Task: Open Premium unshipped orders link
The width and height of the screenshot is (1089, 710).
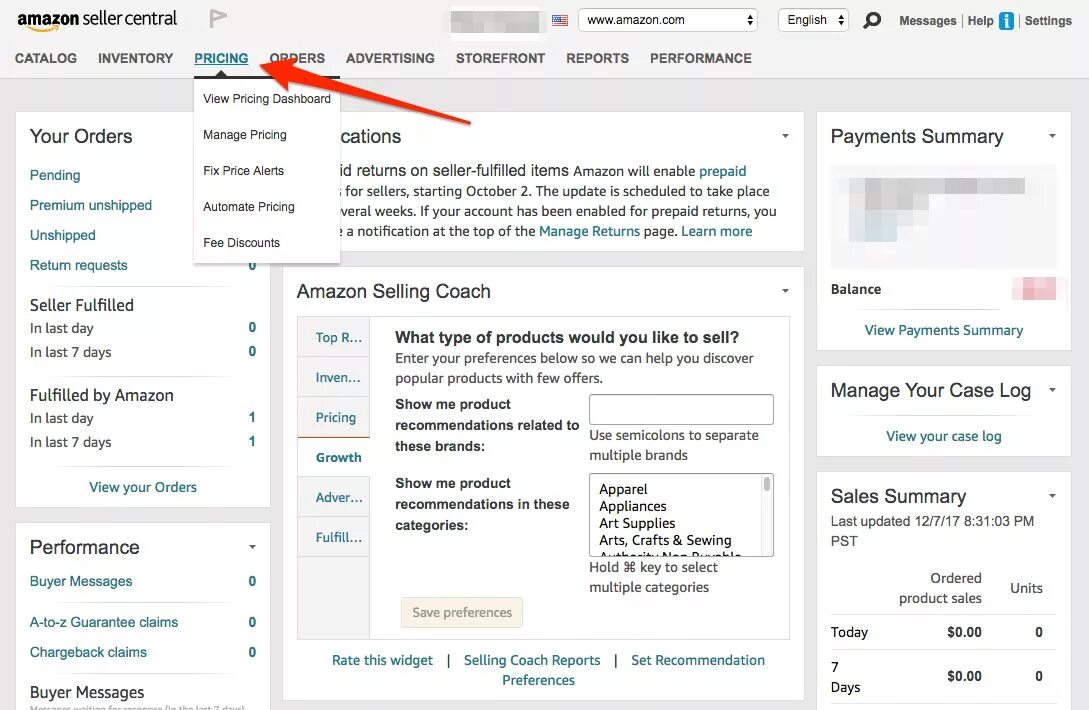Action: click(x=90, y=205)
